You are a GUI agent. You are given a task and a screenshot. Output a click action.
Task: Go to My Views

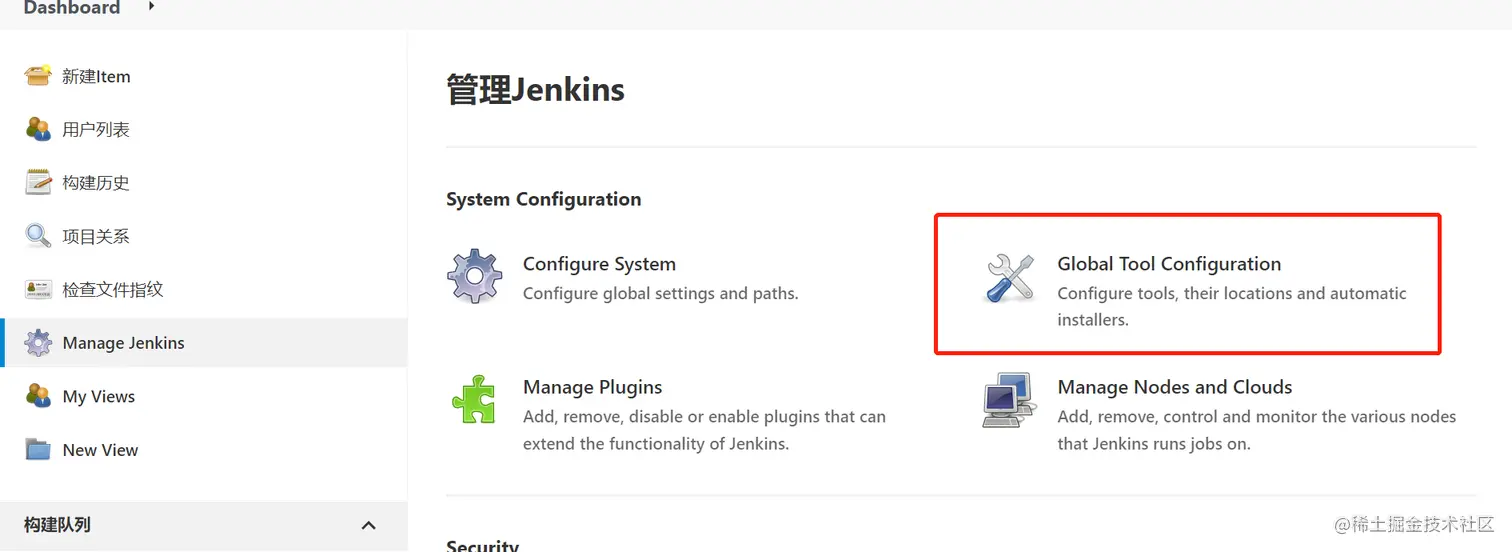(99, 396)
